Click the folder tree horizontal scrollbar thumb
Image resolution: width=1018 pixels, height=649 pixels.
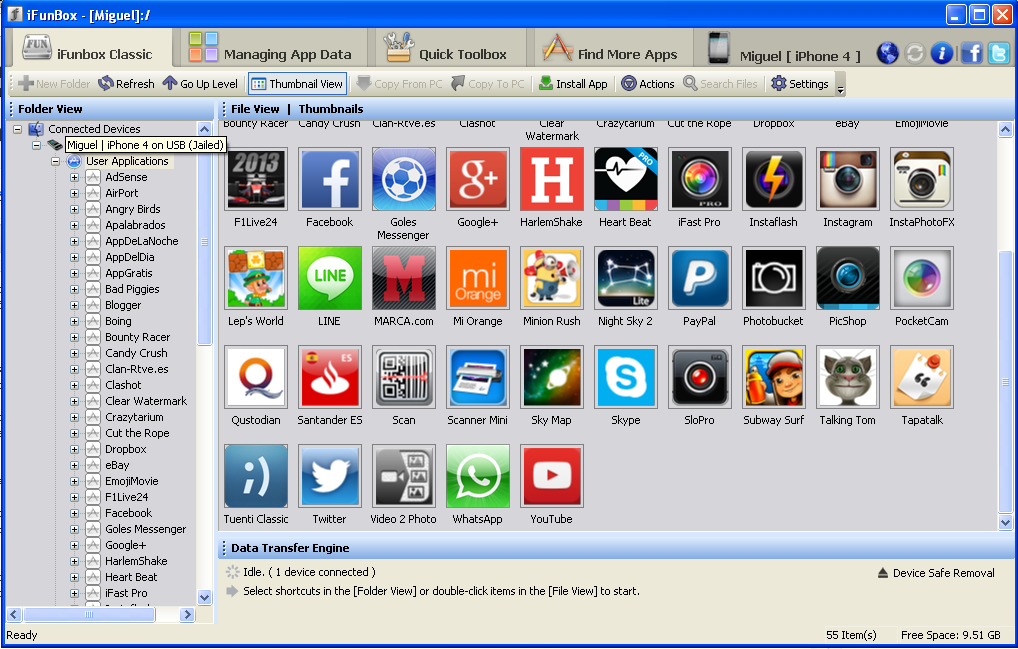click(89, 614)
